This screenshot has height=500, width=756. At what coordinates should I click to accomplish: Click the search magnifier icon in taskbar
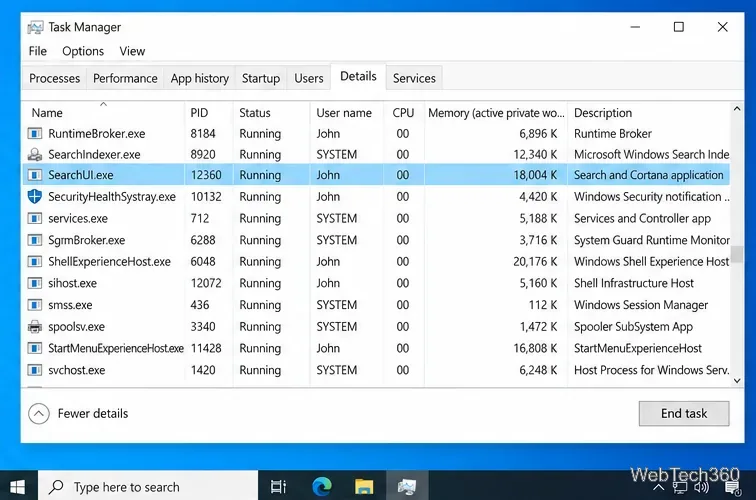(56, 487)
